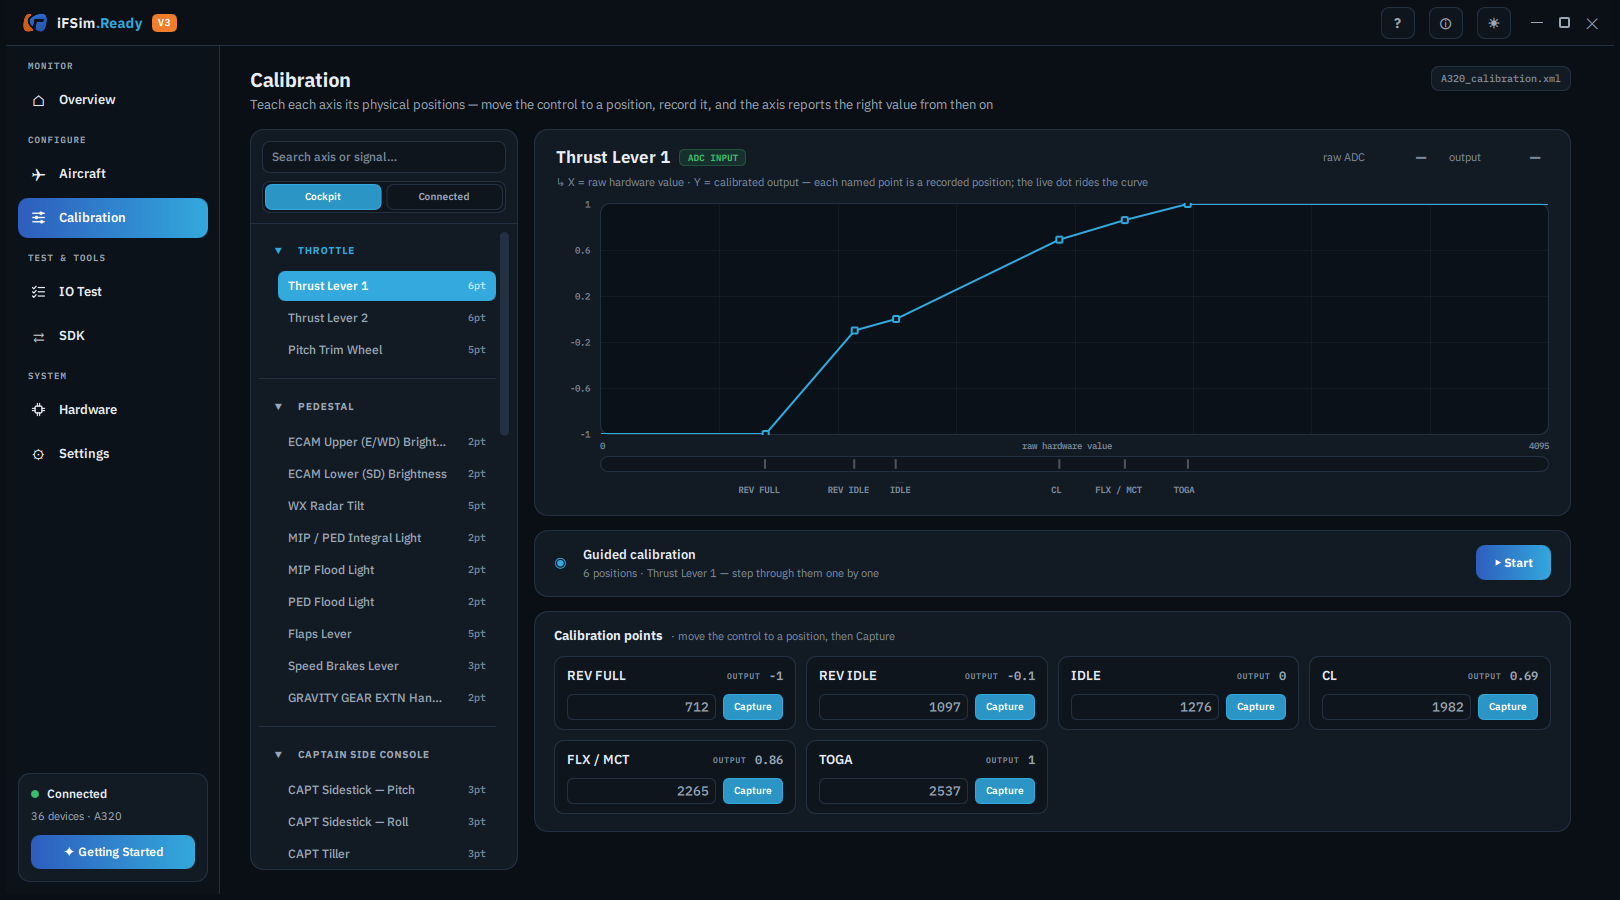The width and height of the screenshot is (1620, 900).
Task: Open Overview via the home icon
Action: pos(38,100)
